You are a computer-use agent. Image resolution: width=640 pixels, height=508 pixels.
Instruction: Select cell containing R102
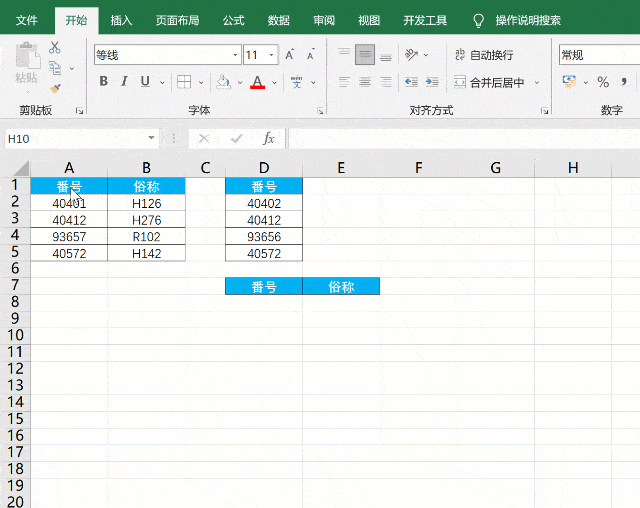point(147,237)
